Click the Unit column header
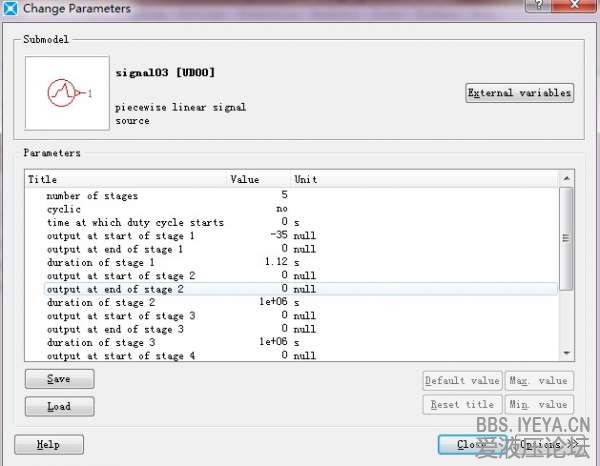600x466 pixels. (x=420, y=179)
